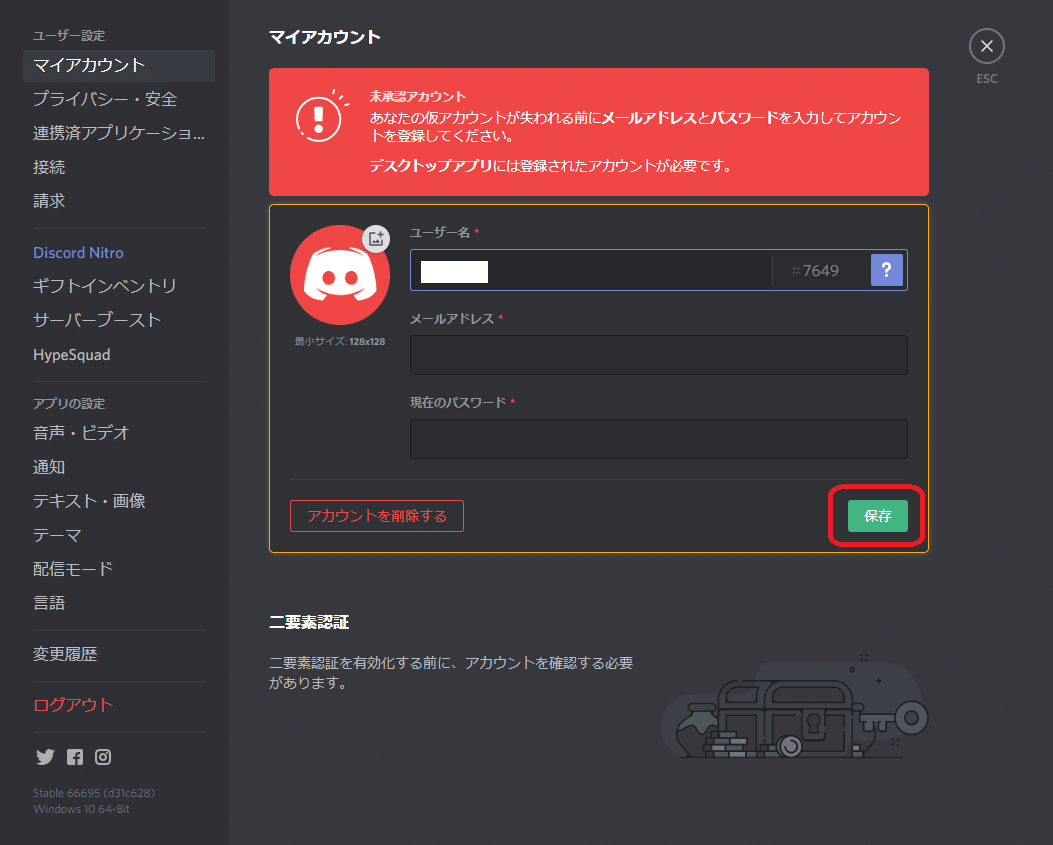The image size is (1053, 845).
Task: Select マイアカウント in the sidebar
Action: [119, 65]
